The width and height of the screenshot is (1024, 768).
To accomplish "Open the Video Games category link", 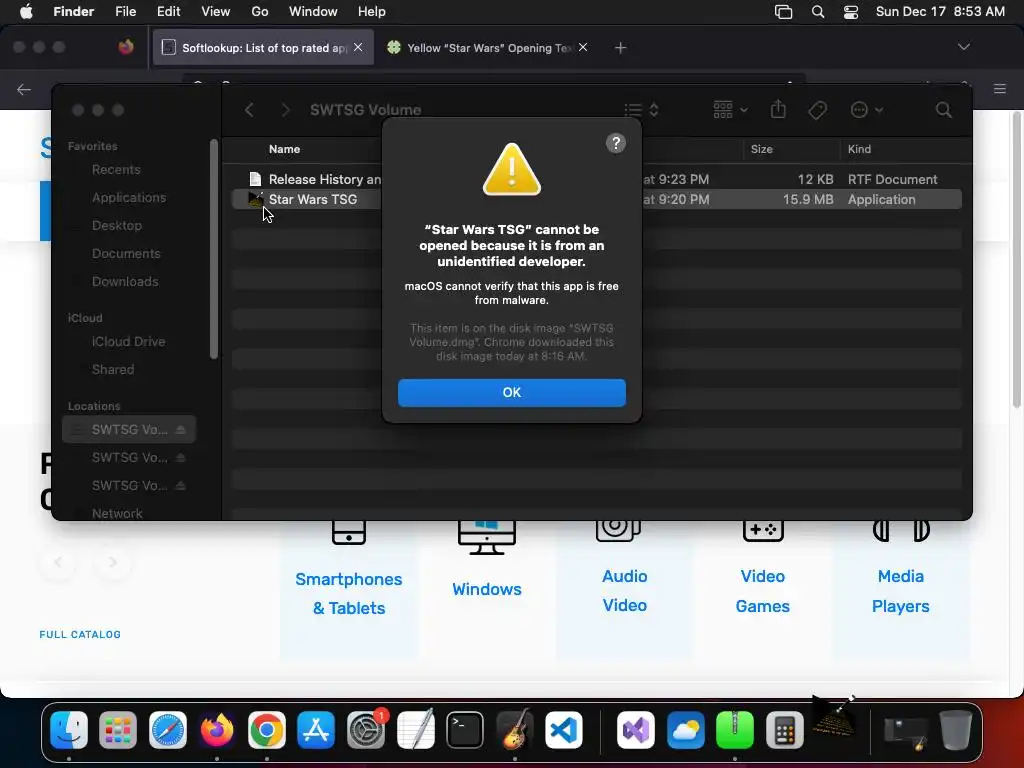I will 762,590.
